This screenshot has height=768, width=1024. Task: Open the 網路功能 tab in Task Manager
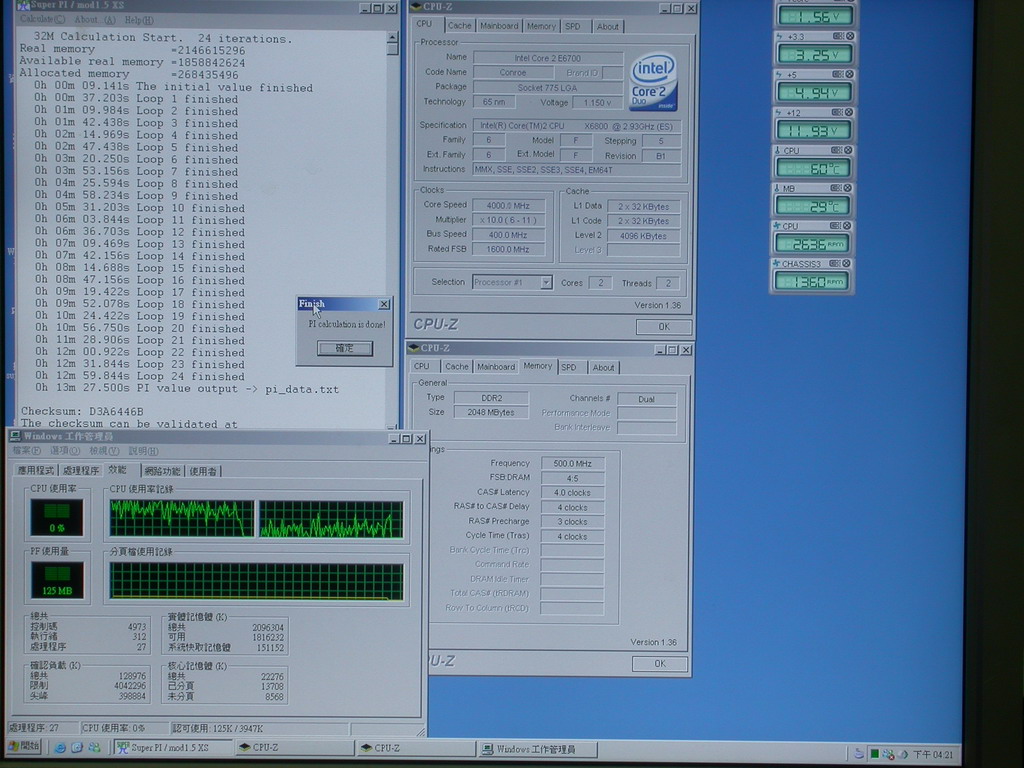coord(162,471)
